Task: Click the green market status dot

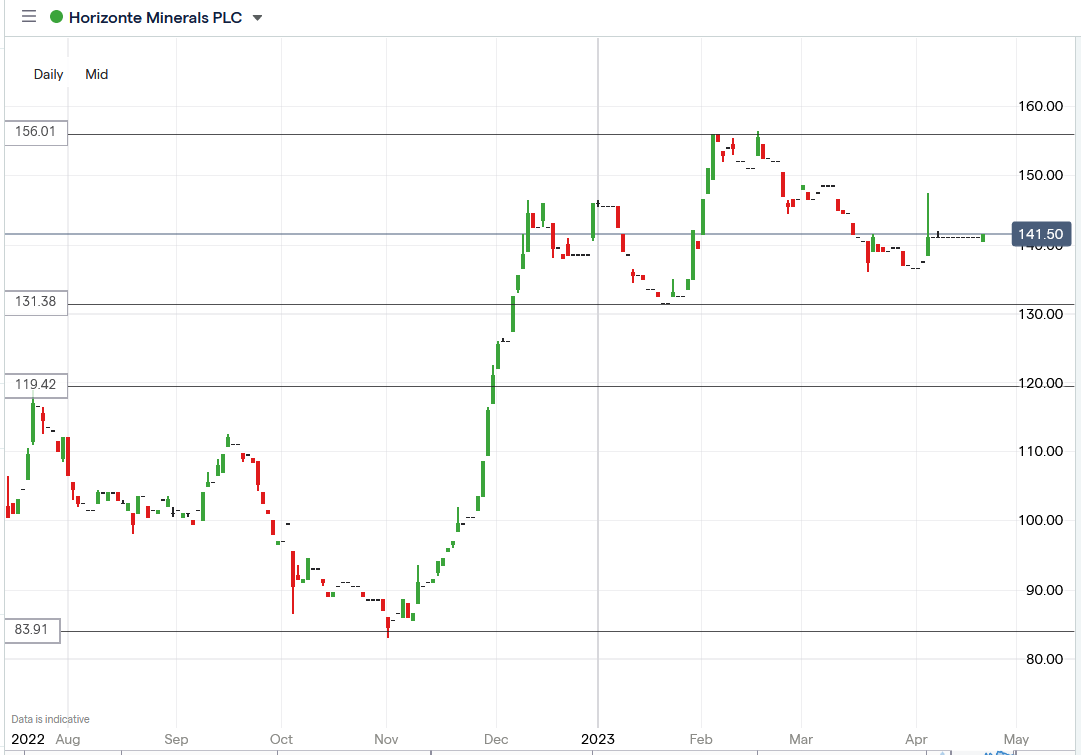Action: point(57,17)
